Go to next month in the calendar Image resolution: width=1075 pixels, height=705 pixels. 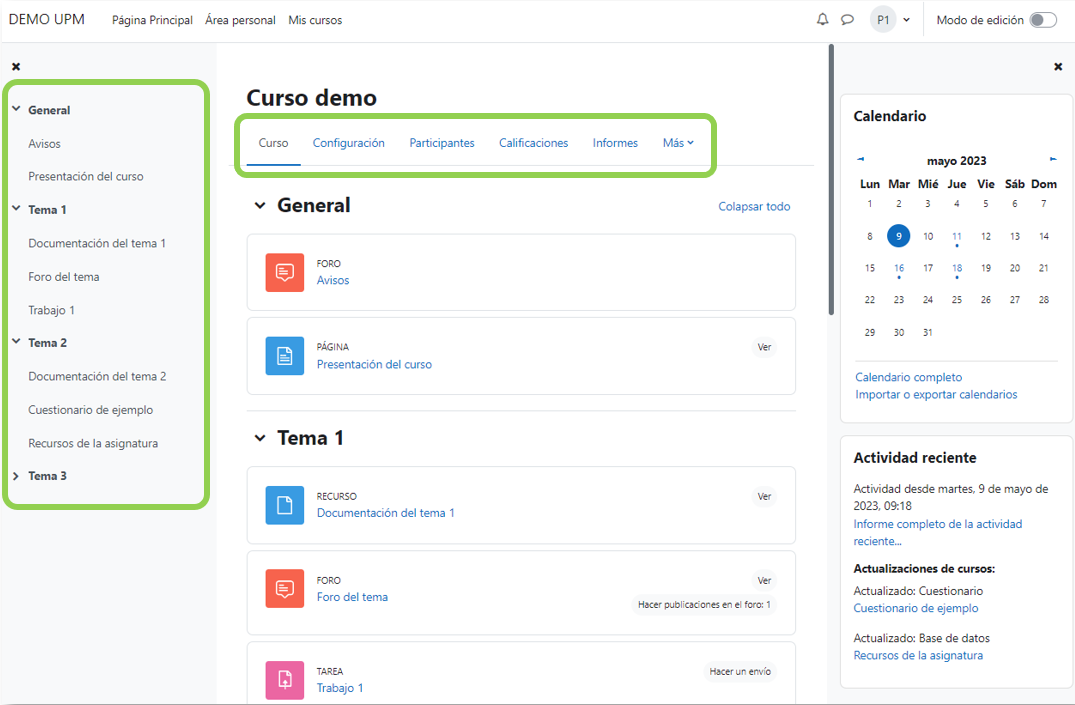(x=1053, y=158)
